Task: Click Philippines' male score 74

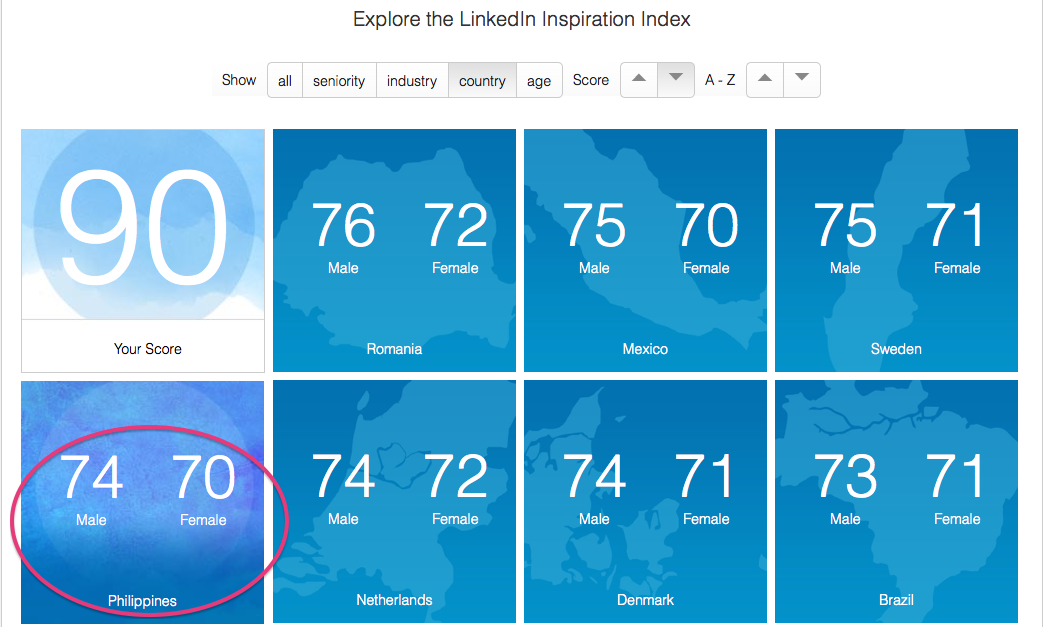Action: point(92,476)
